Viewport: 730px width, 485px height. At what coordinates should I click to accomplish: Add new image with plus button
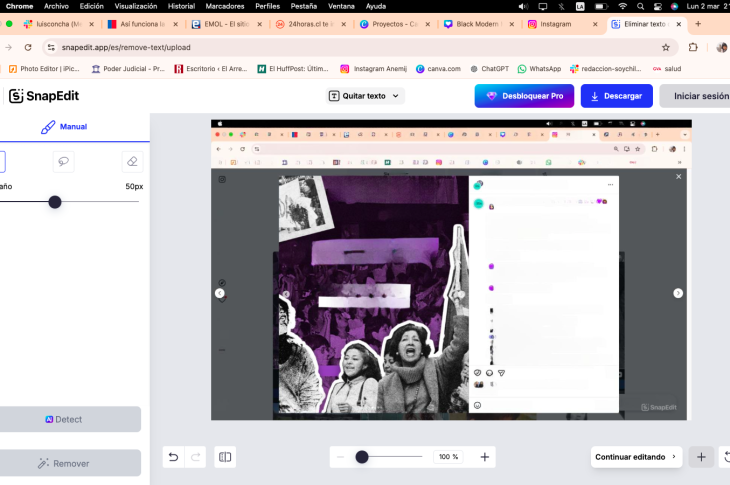701,457
